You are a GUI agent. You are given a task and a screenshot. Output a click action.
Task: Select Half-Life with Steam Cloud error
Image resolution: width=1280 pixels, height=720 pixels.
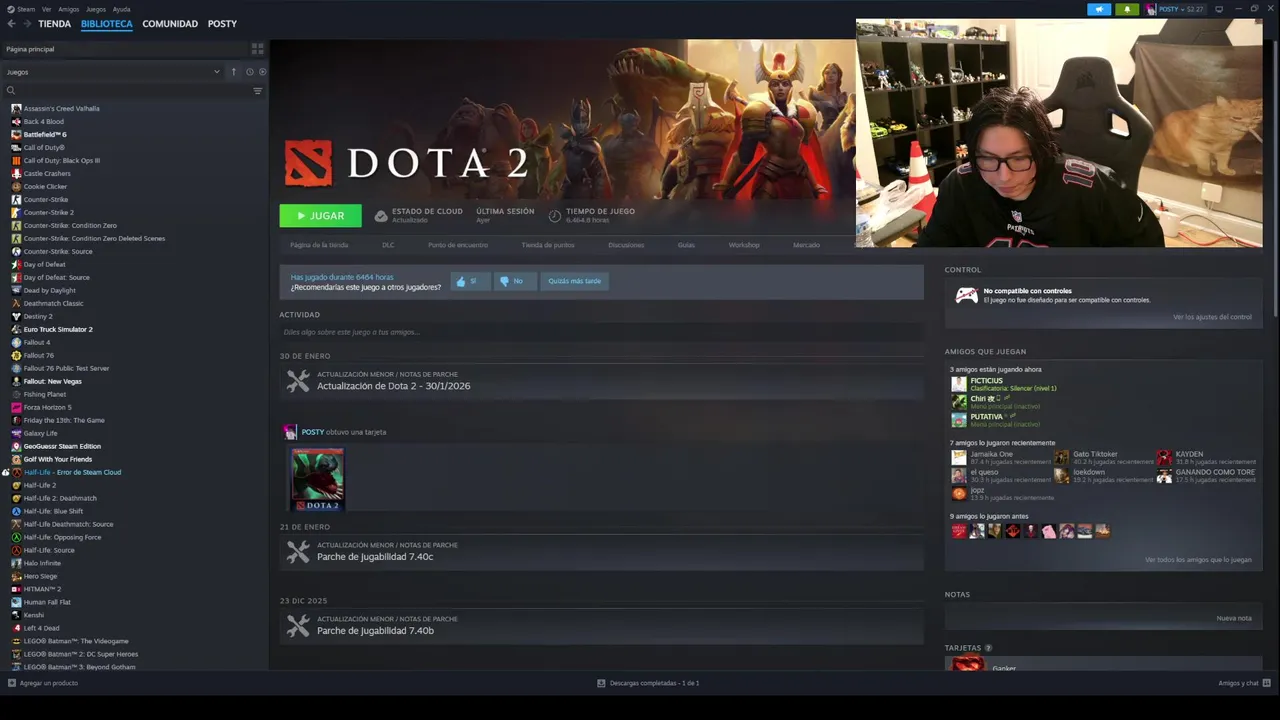pyautogui.click(x=71, y=472)
